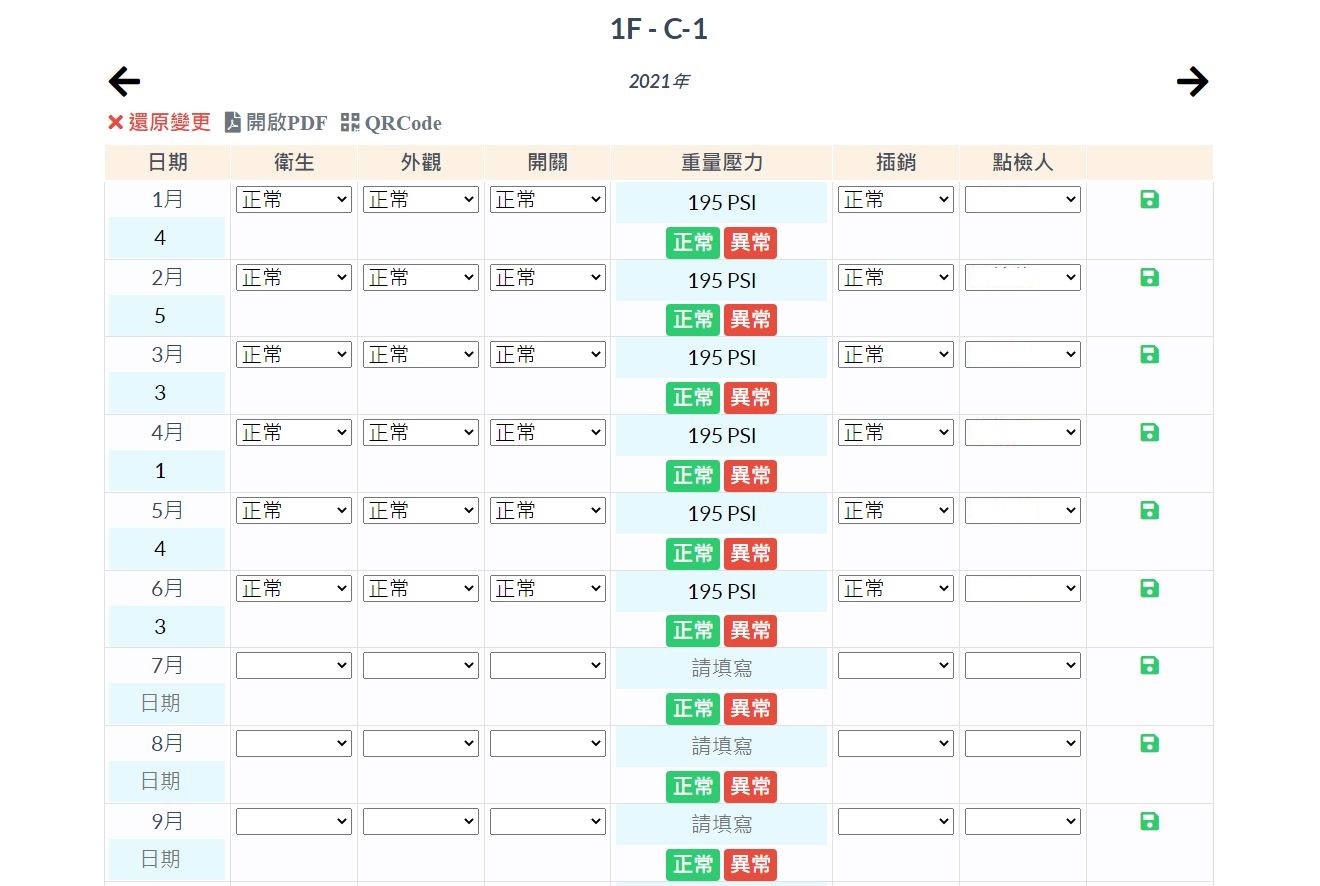This screenshot has height=886, width=1320.
Task: Go to the next year with right arrow
Action: [x=1192, y=81]
